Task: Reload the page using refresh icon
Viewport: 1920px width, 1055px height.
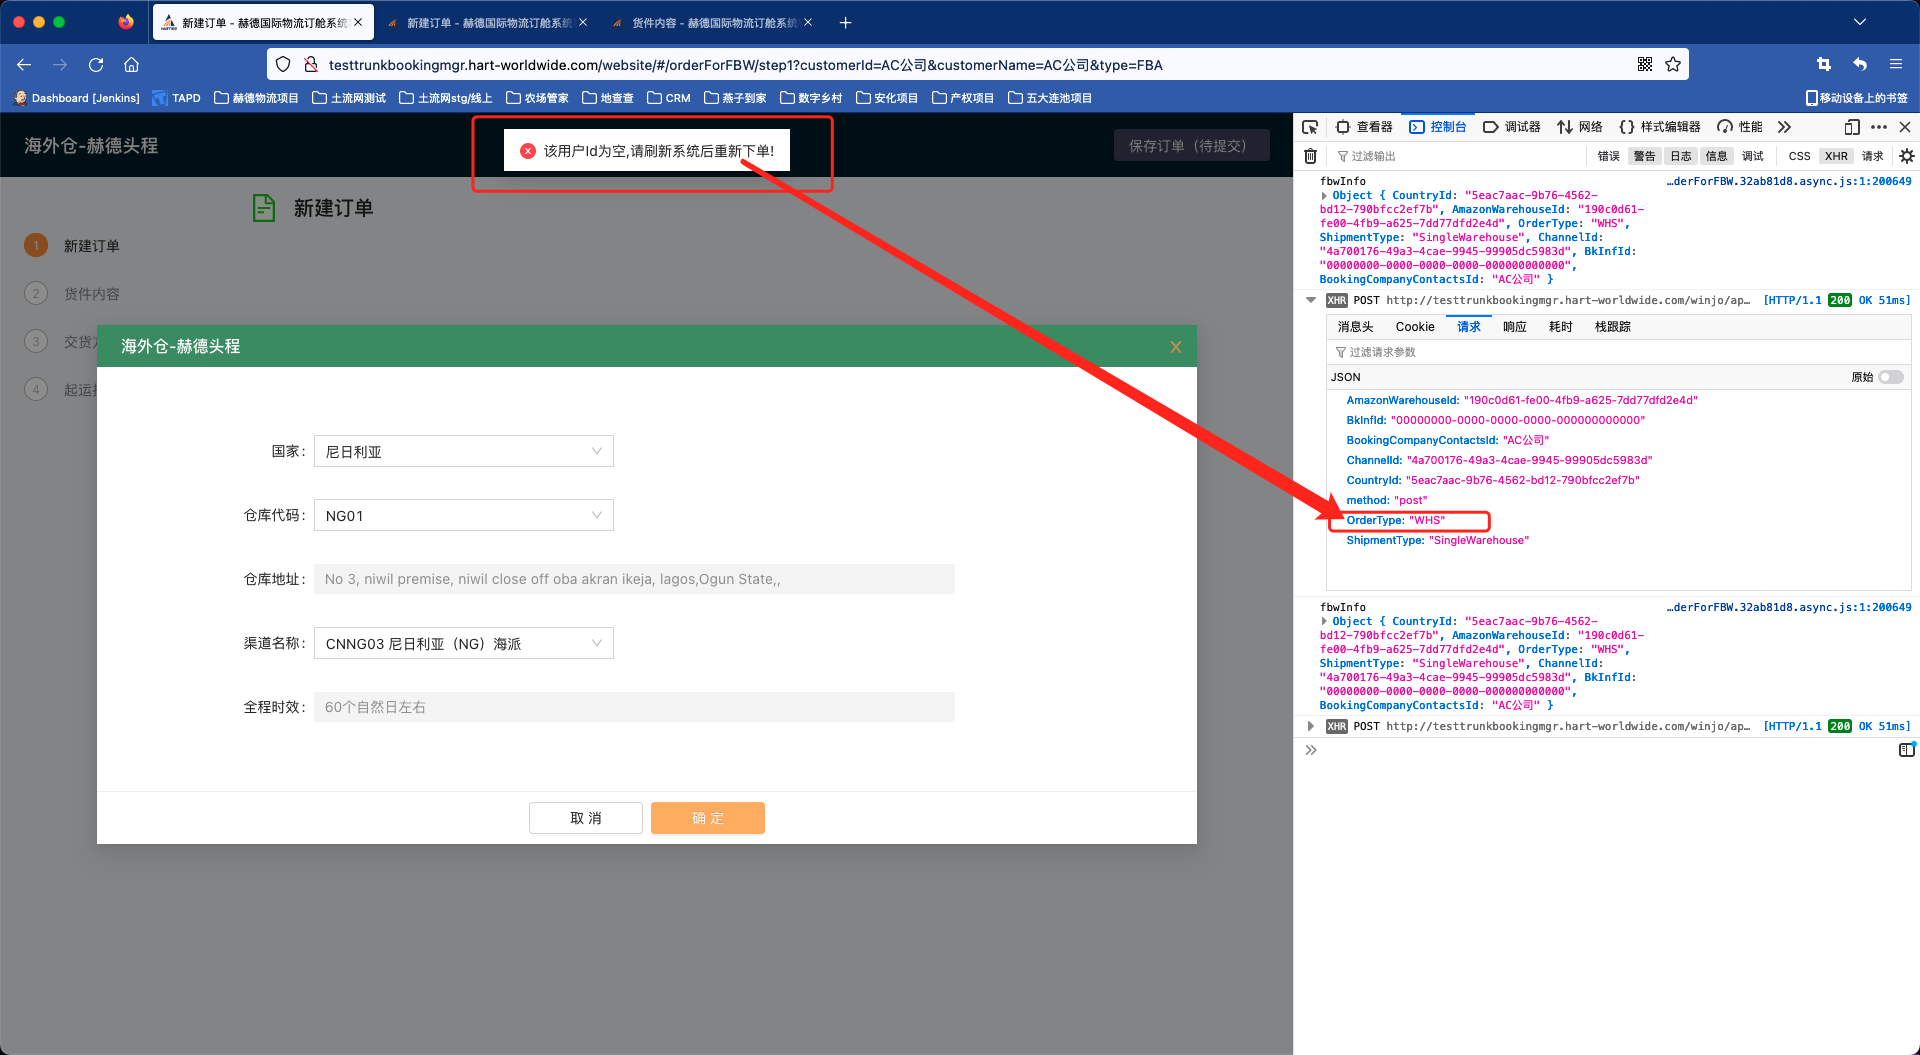Action: (x=96, y=65)
